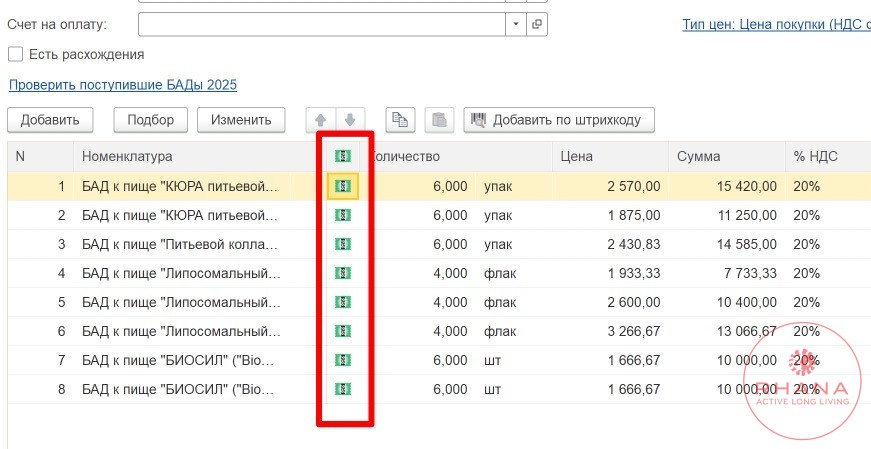Click green money icon in row 8
Viewport: 871px width, 449px height.
[343, 389]
